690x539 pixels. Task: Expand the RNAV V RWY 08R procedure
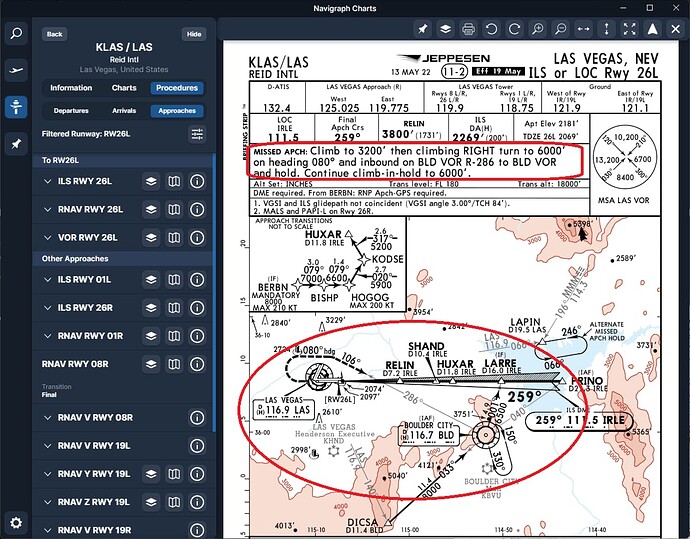tap(48, 417)
